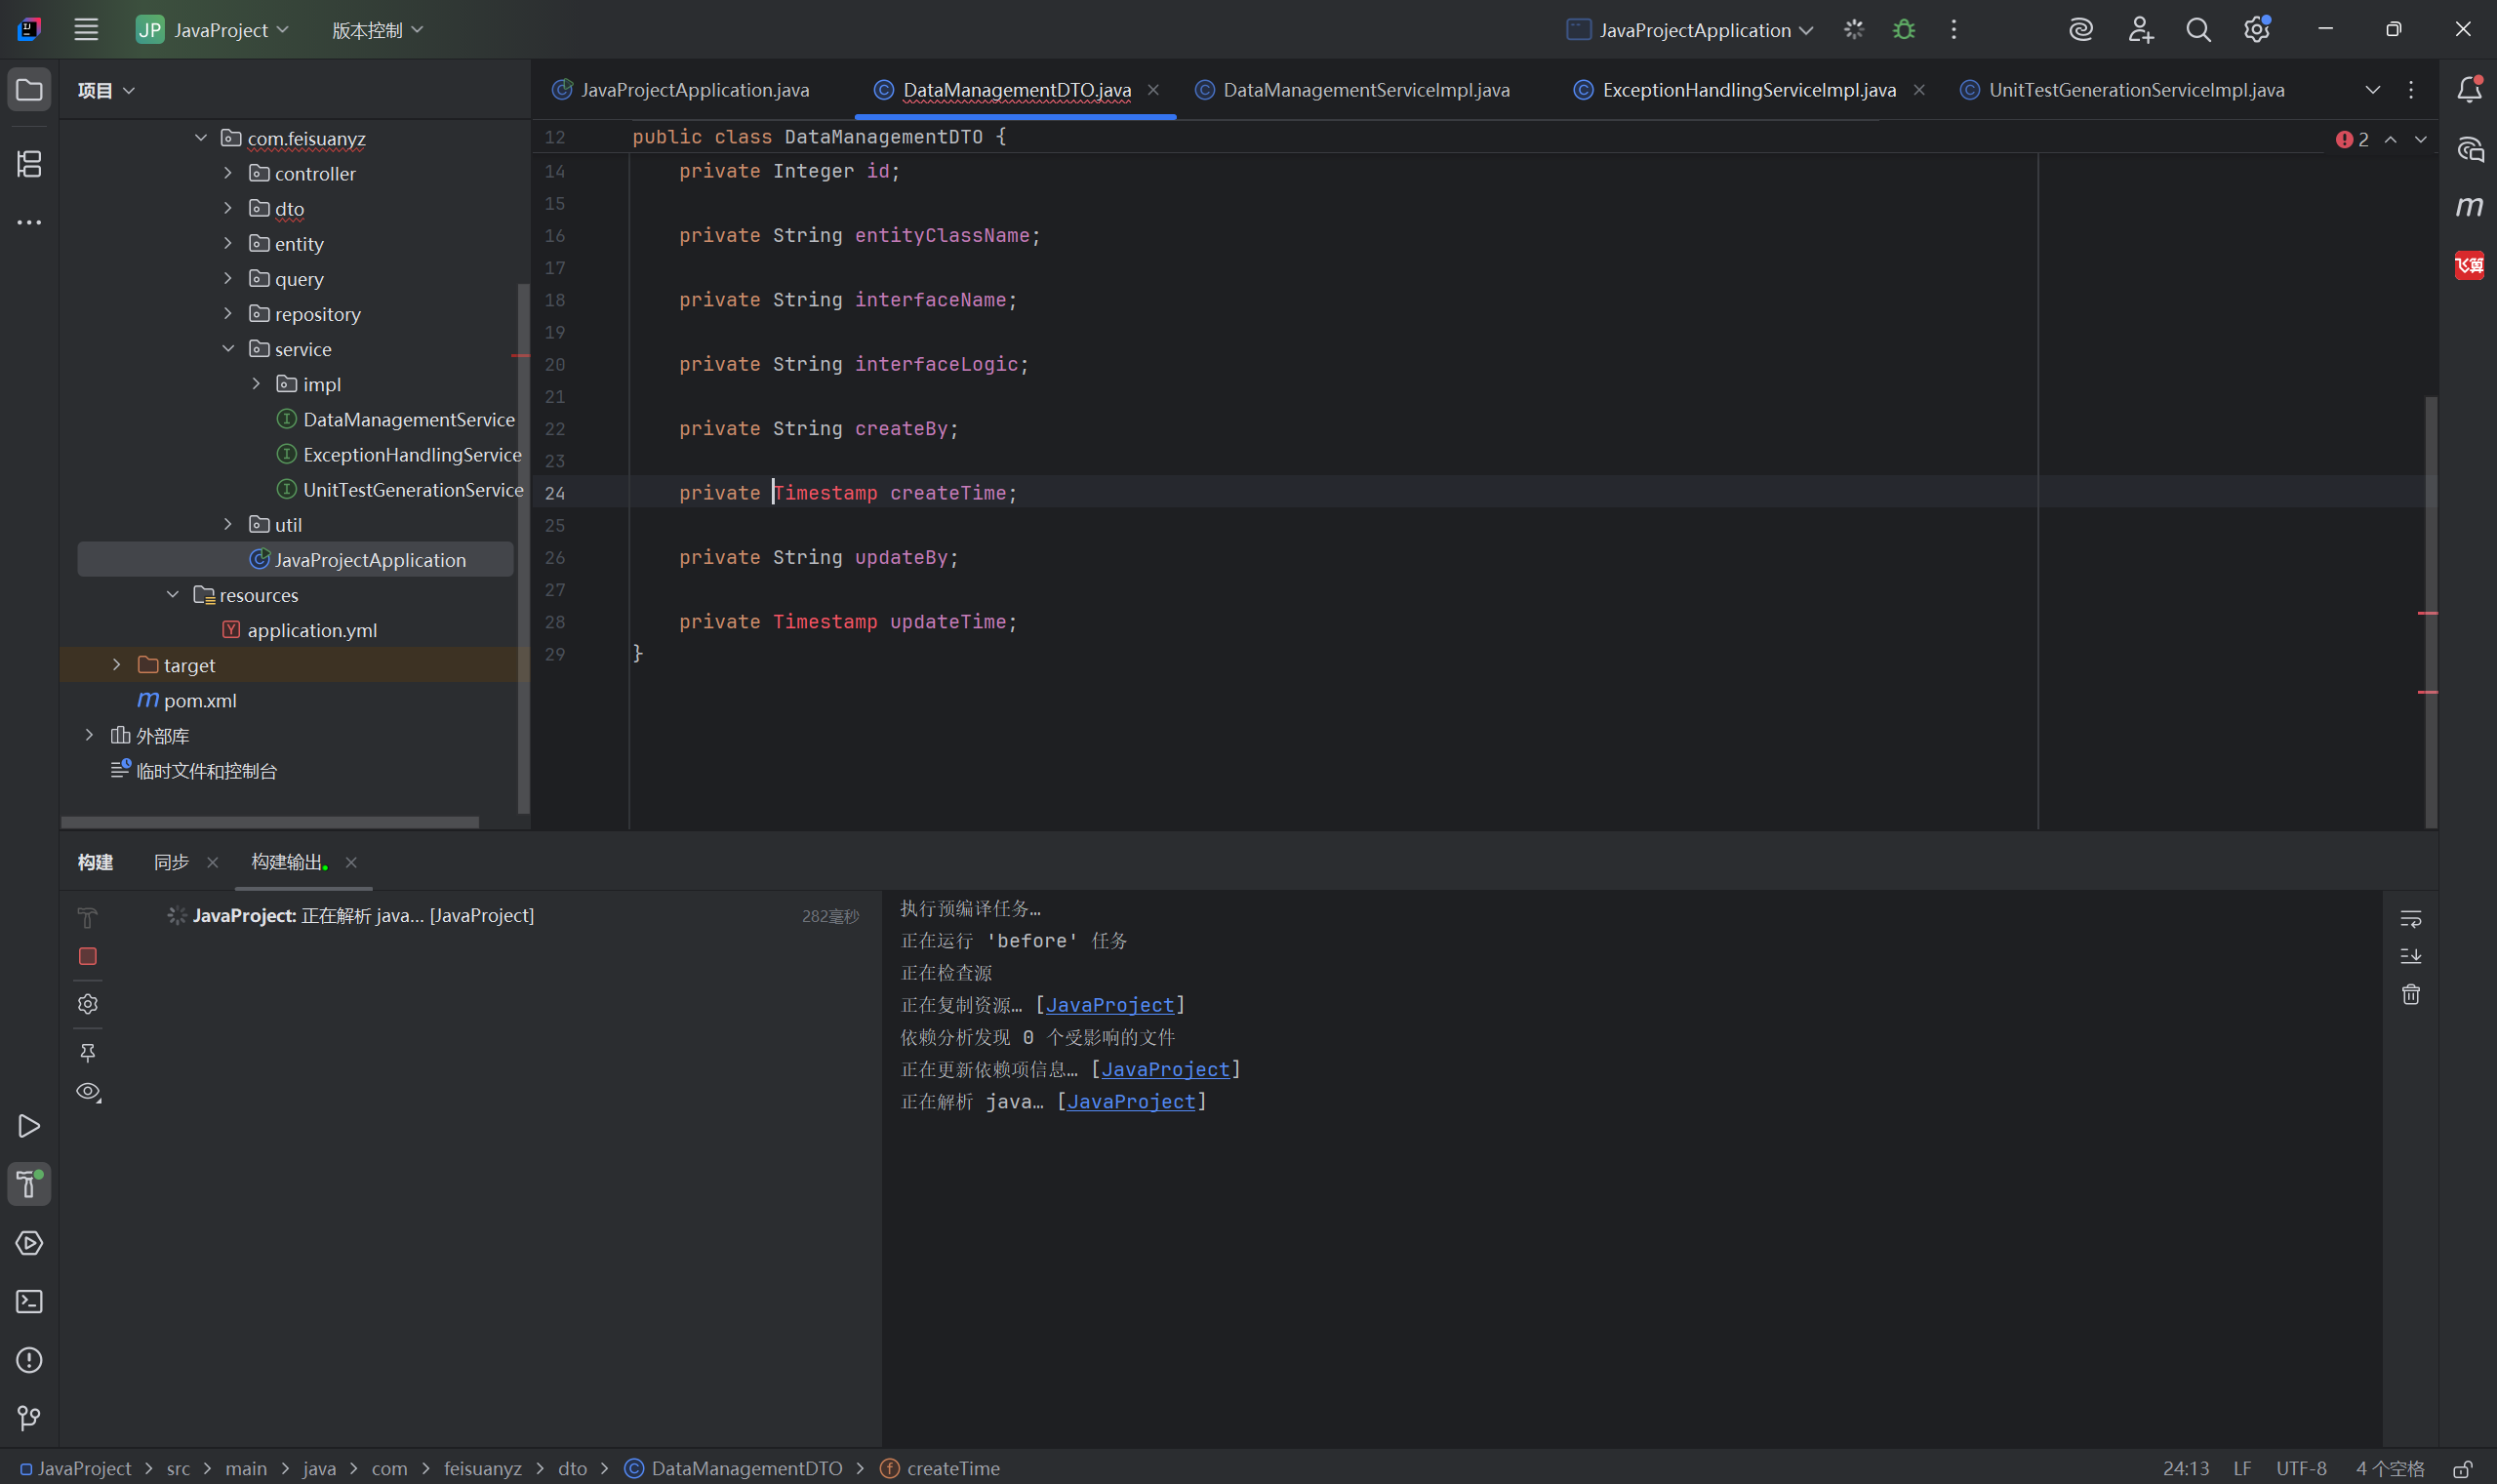
Task: Open the Feisuan red plugin icon
Action: [2469, 265]
